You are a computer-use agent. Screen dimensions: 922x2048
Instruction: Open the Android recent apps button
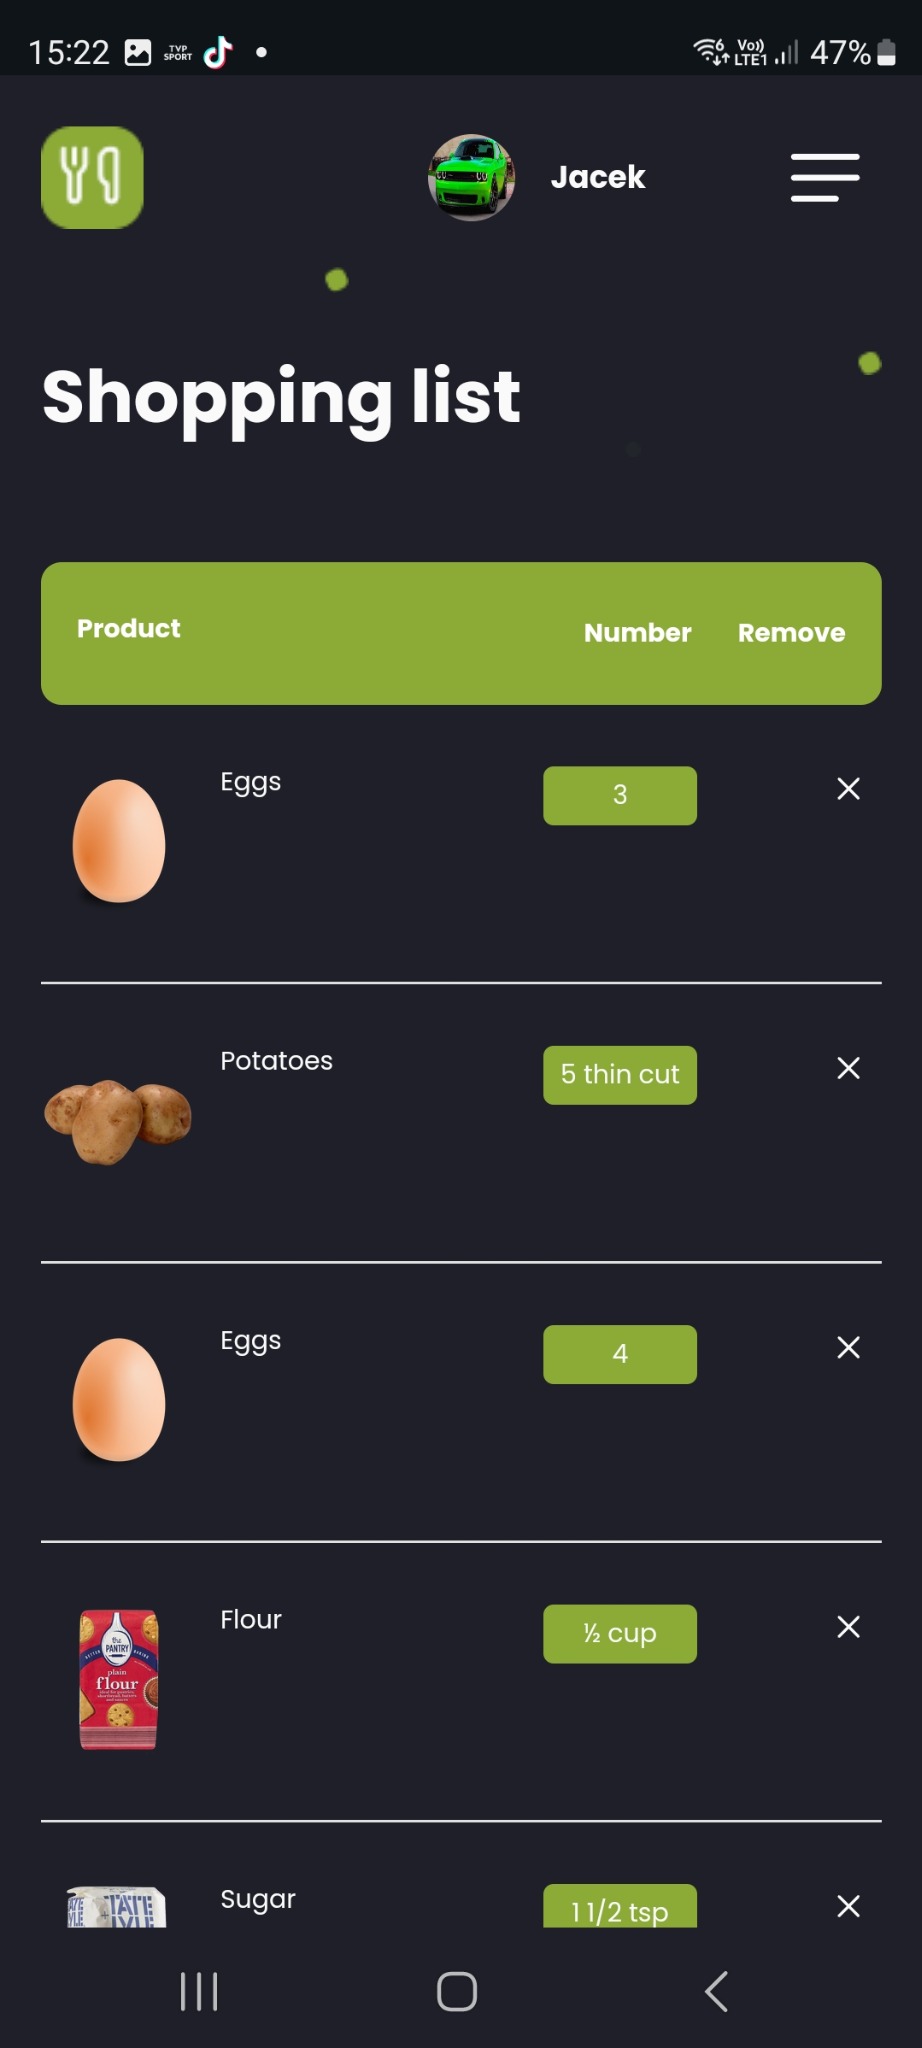[x=199, y=1991]
